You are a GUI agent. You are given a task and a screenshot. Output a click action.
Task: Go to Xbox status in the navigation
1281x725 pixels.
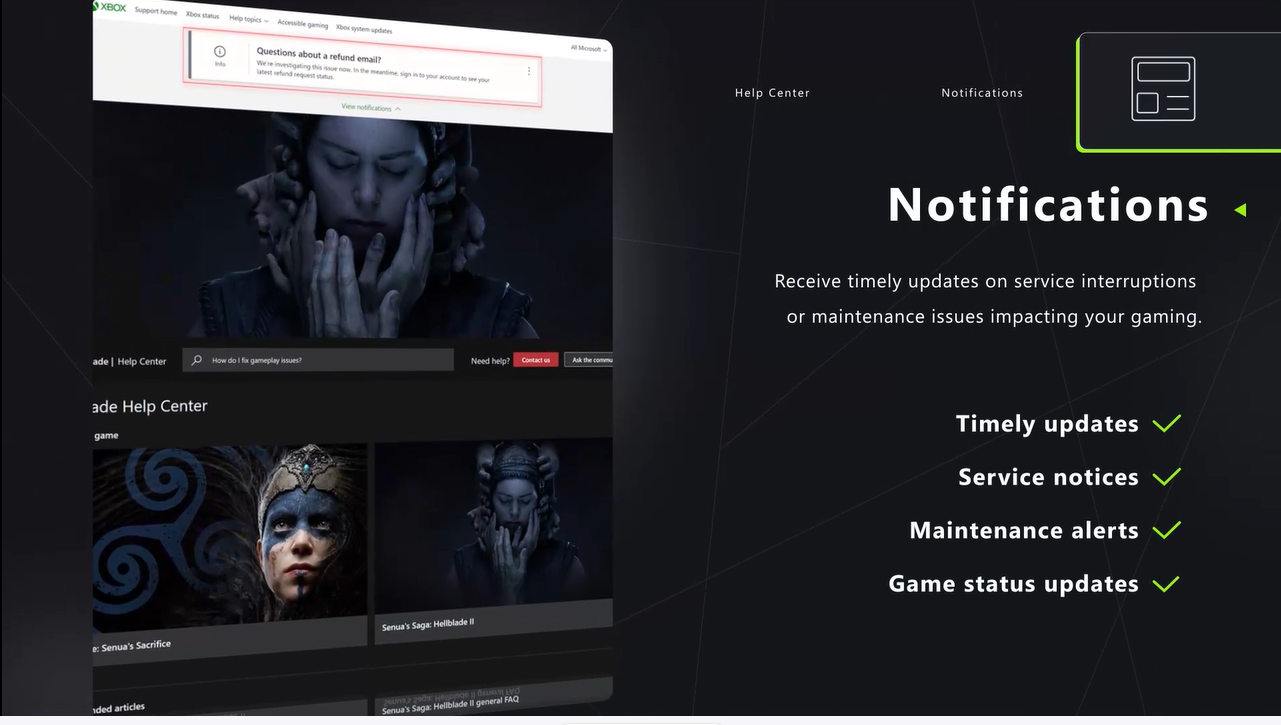tap(202, 15)
